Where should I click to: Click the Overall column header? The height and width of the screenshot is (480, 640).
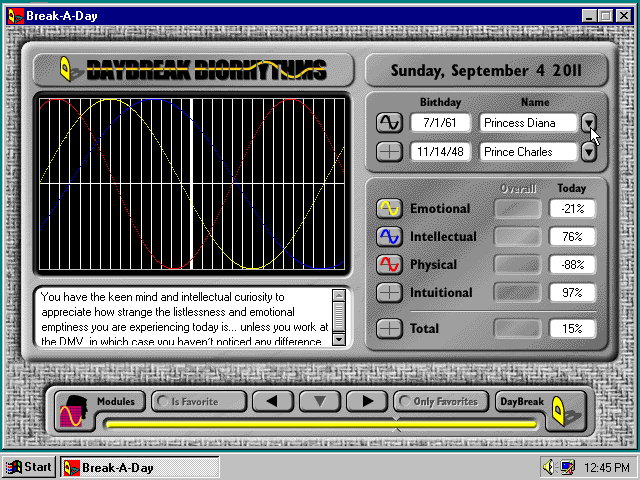[518, 189]
